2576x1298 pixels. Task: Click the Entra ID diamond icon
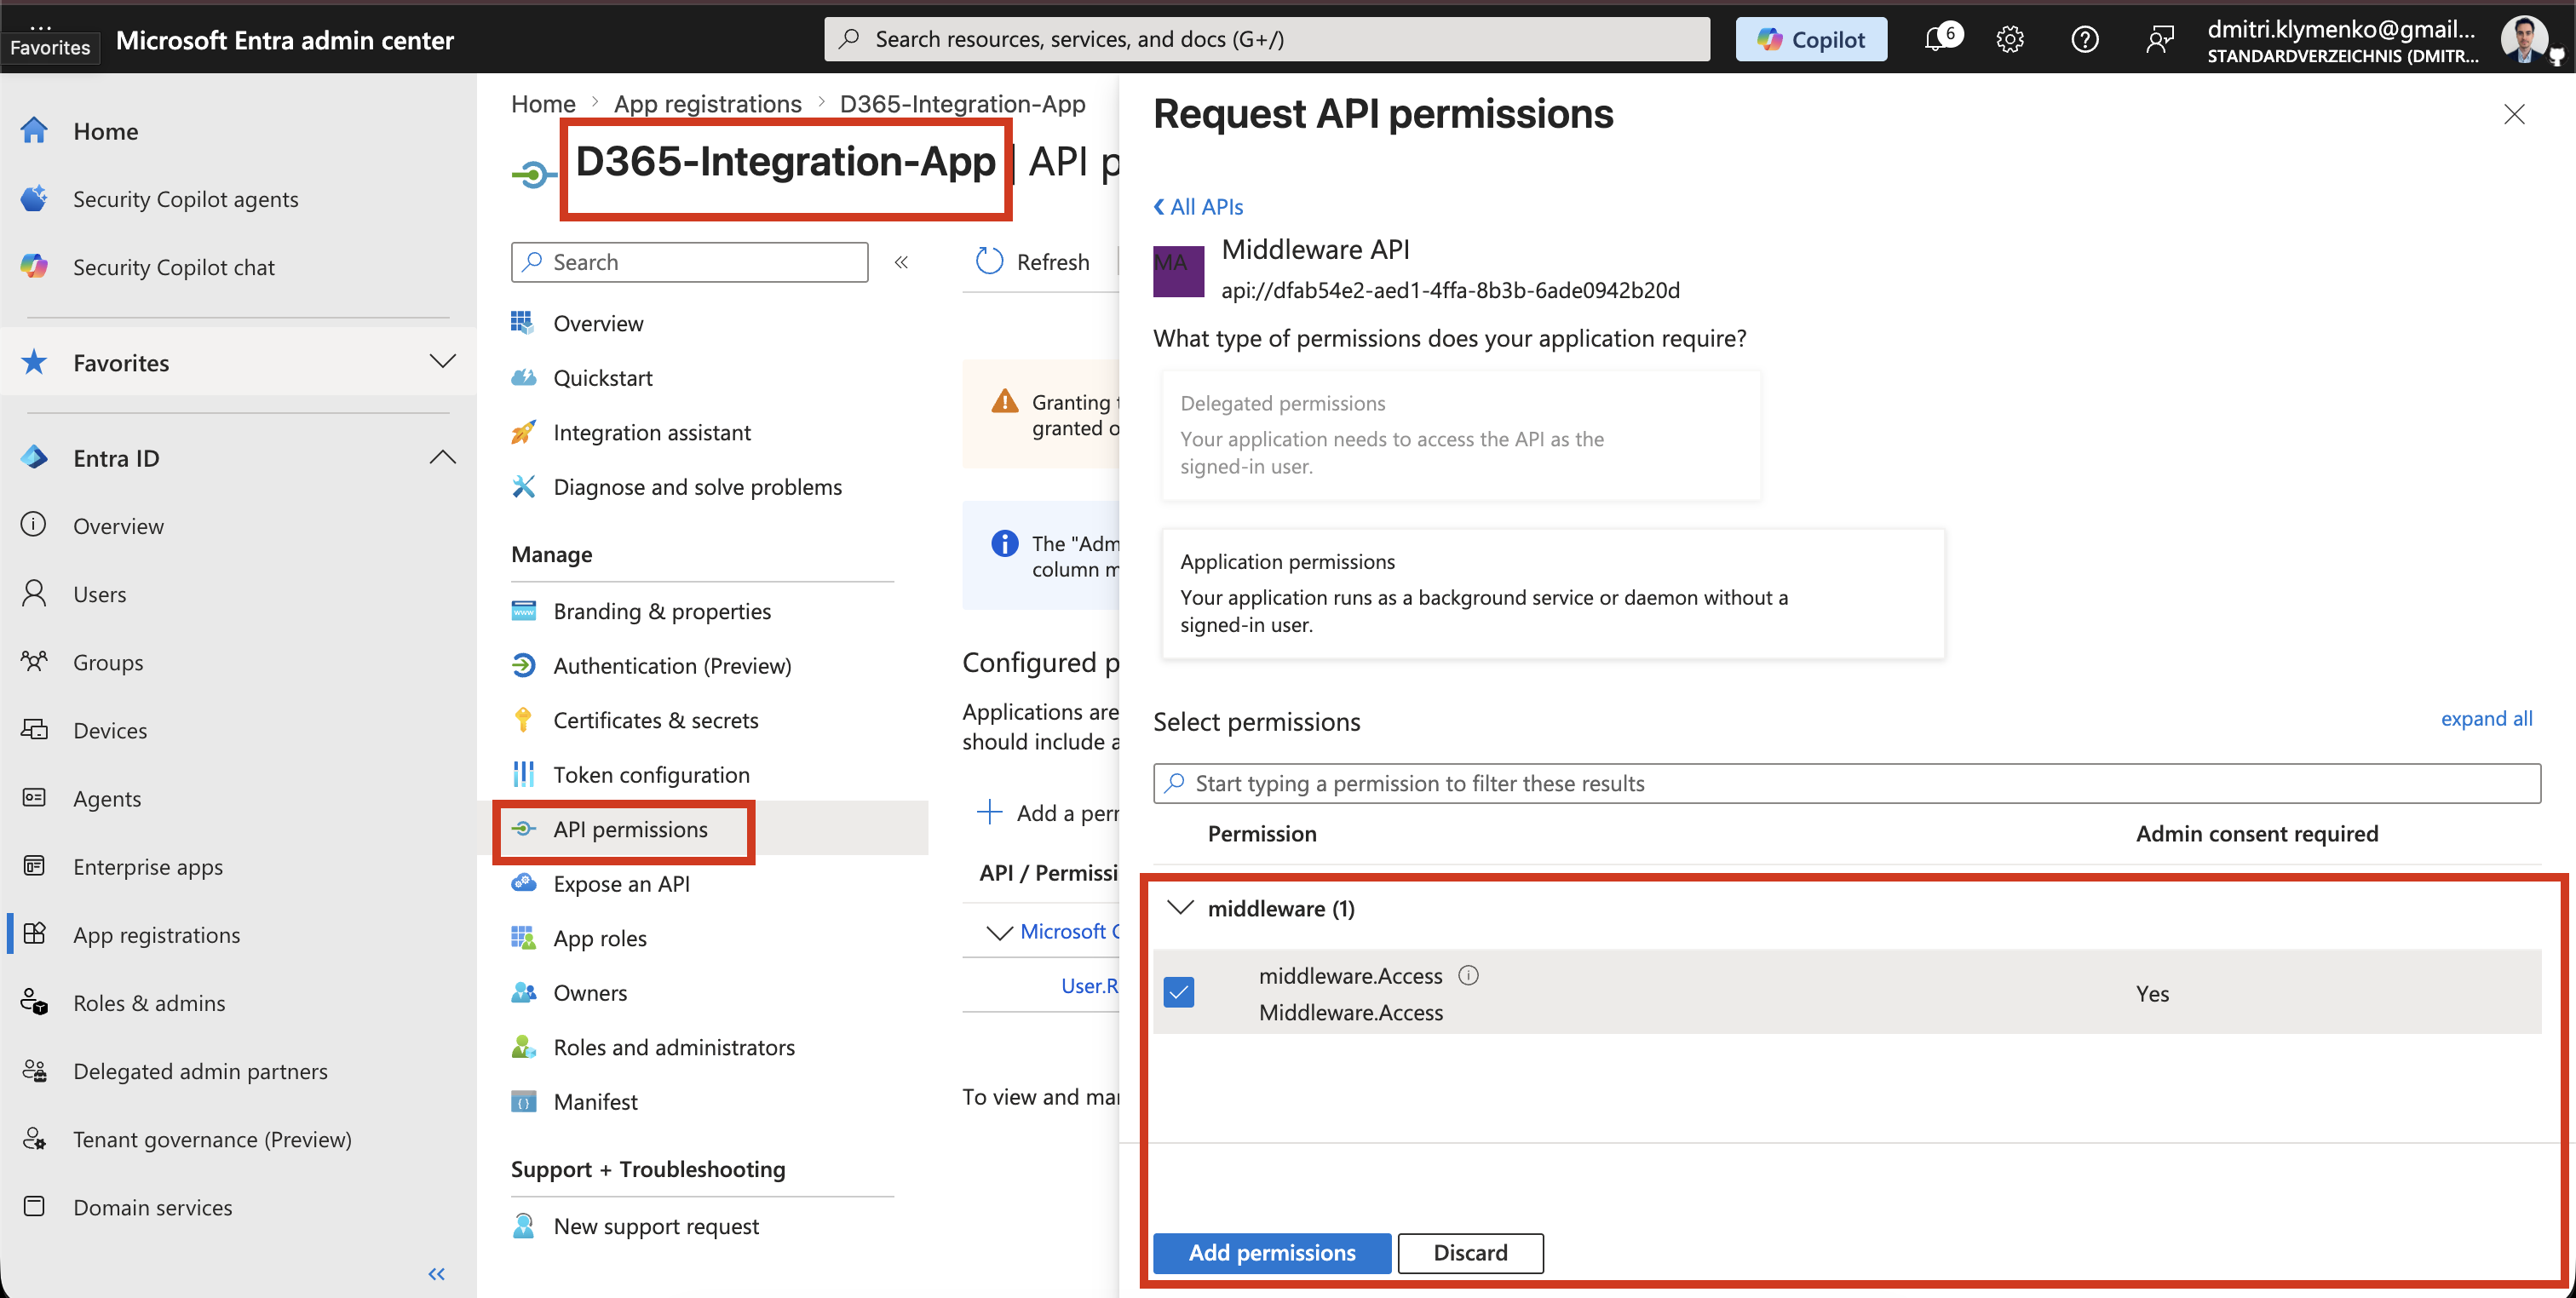pyautogui.click(x=34, y=458)
